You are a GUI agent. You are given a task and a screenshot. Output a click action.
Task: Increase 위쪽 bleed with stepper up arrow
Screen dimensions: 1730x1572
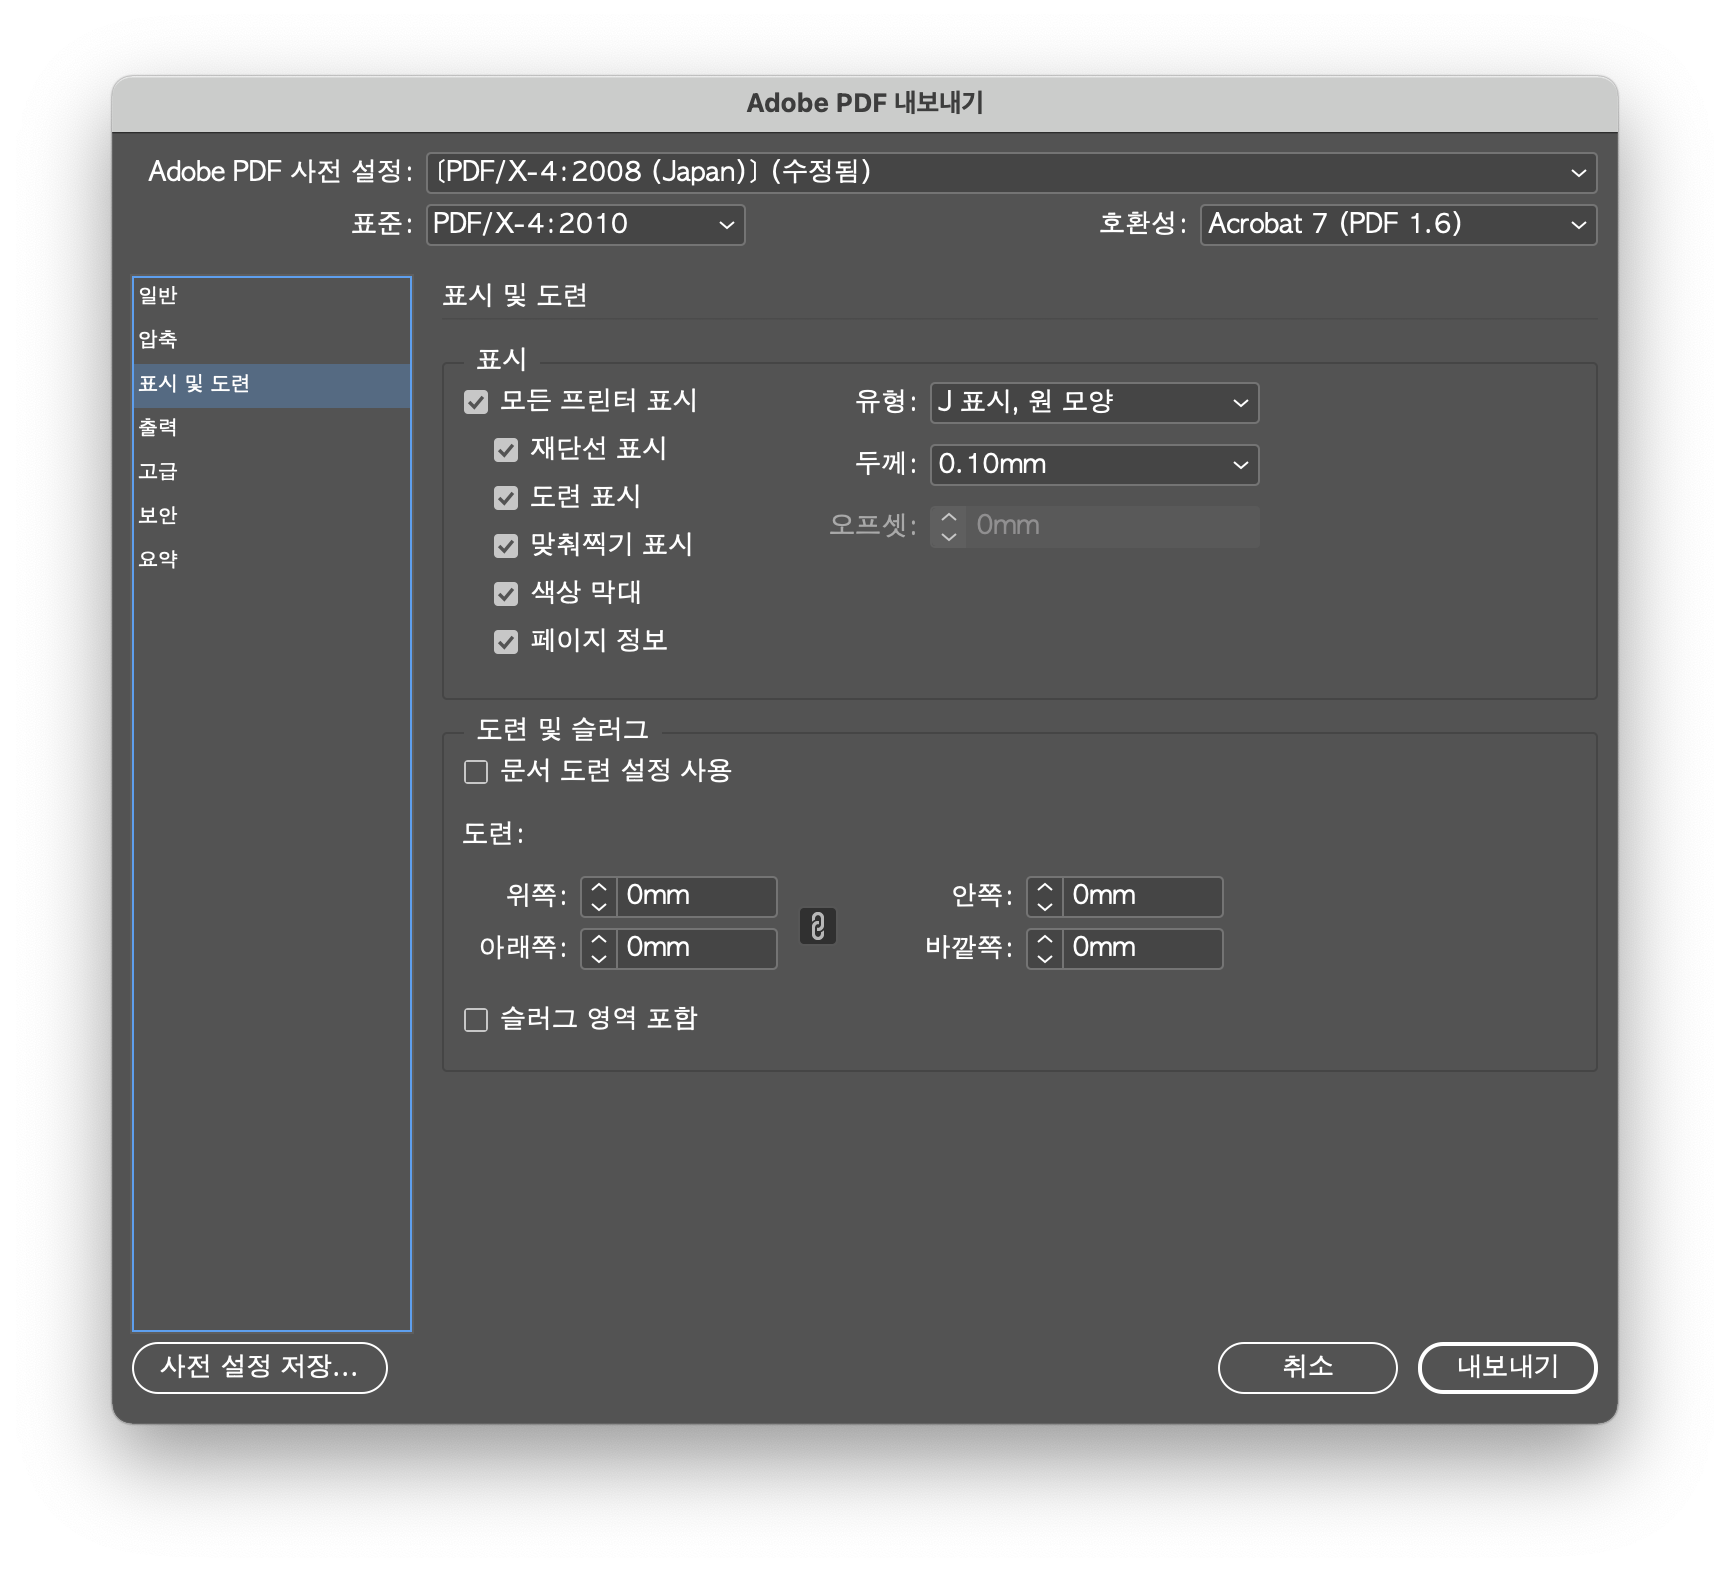coord(599,886)
